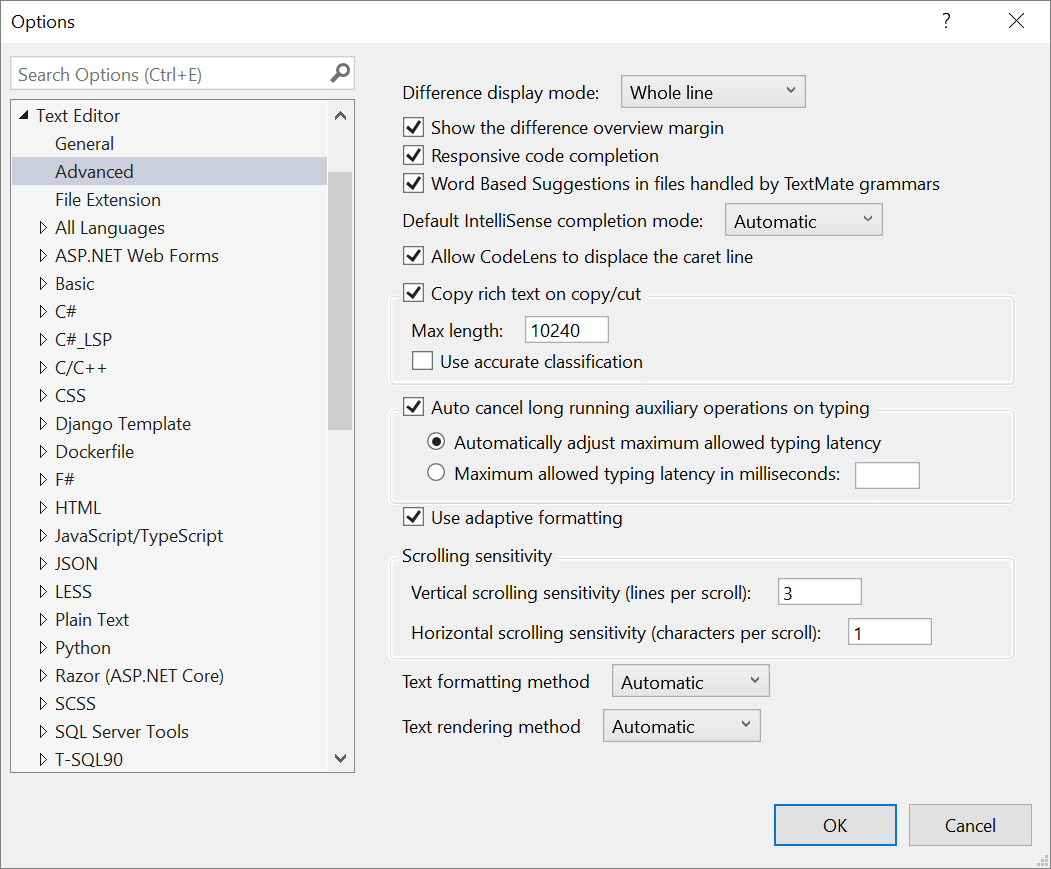Click the Vertical scrolling sensitivity field
The width and height of the screenshot is (1051, 869).
click(x=819, y=591)
